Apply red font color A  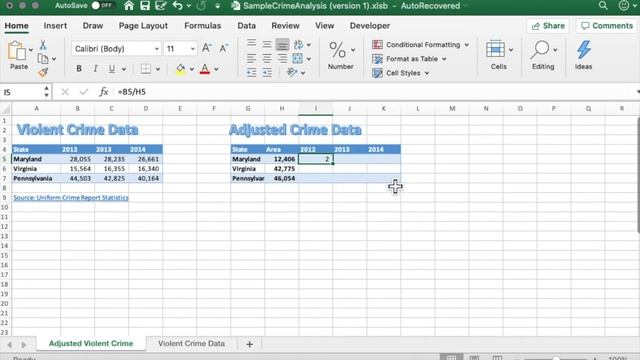(205, 69)
